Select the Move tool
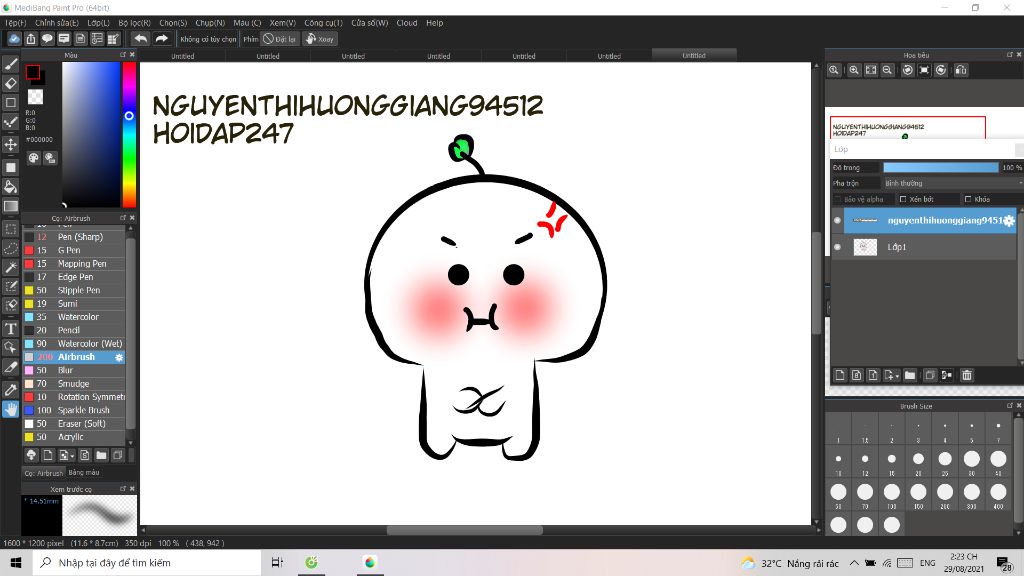Viewport: 1024px width, 576px height. pyautogui.click(x=10, y=144)
